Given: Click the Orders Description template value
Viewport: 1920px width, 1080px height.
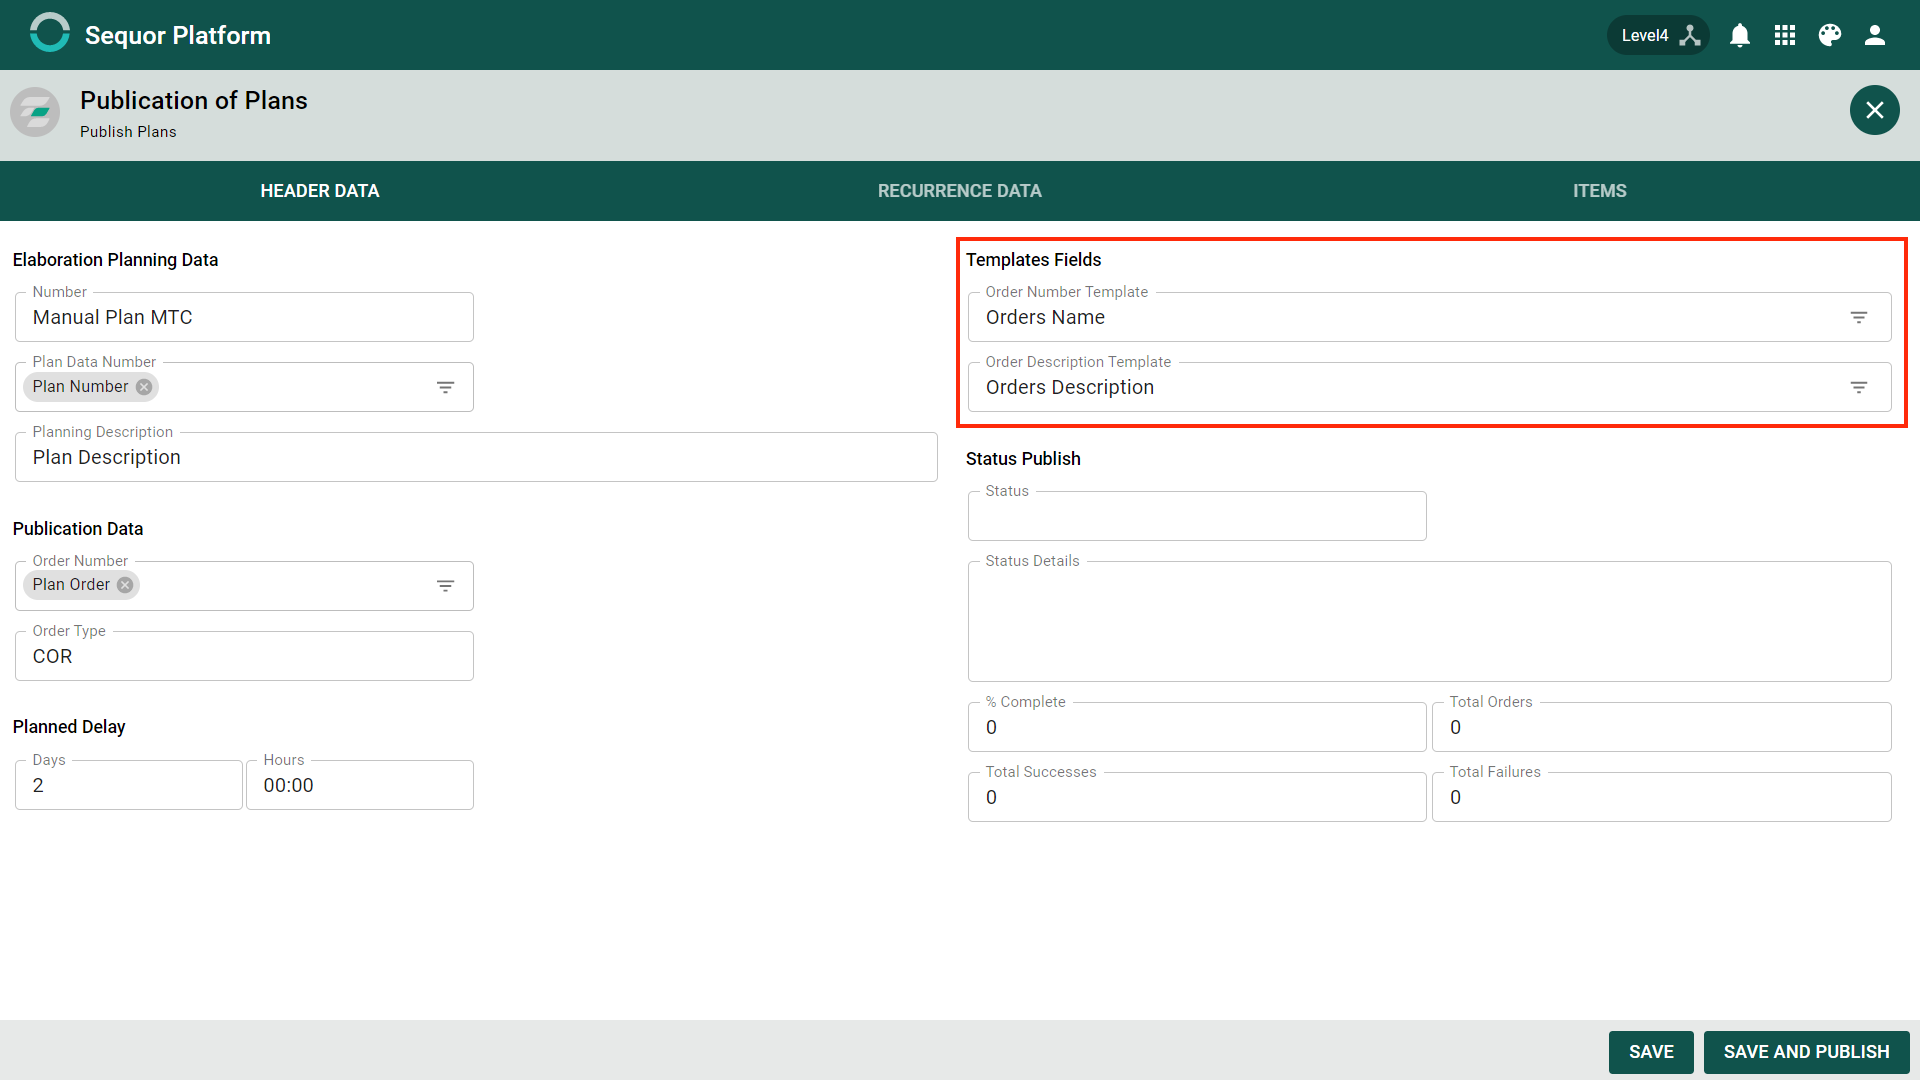Looking at the screenshot, I should point(1069,387).
